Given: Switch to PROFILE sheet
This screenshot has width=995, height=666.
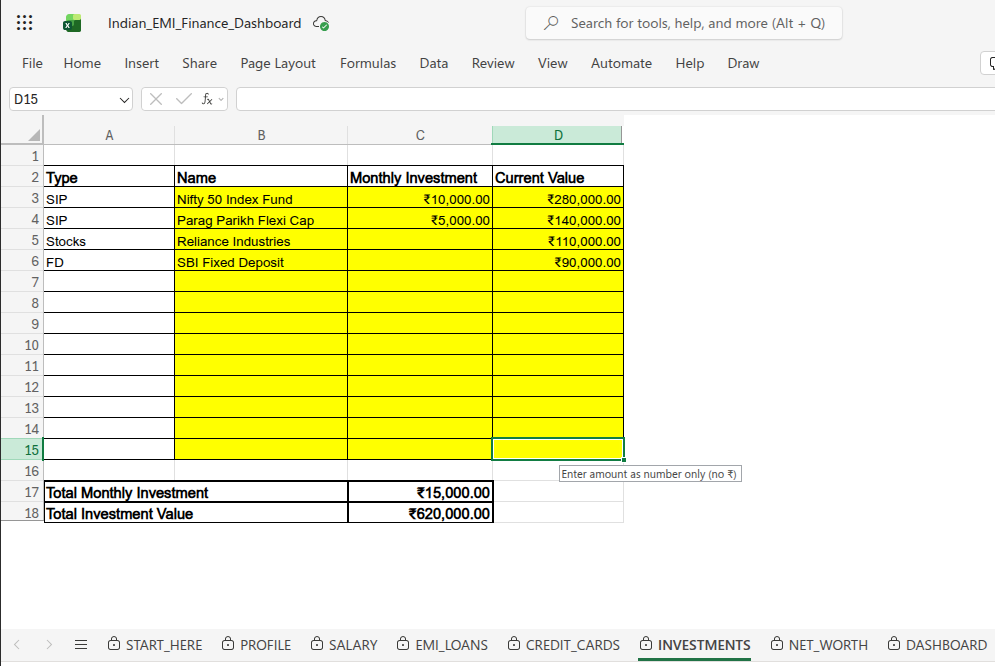Looking at the screenshot, I should tap(256, 644).
